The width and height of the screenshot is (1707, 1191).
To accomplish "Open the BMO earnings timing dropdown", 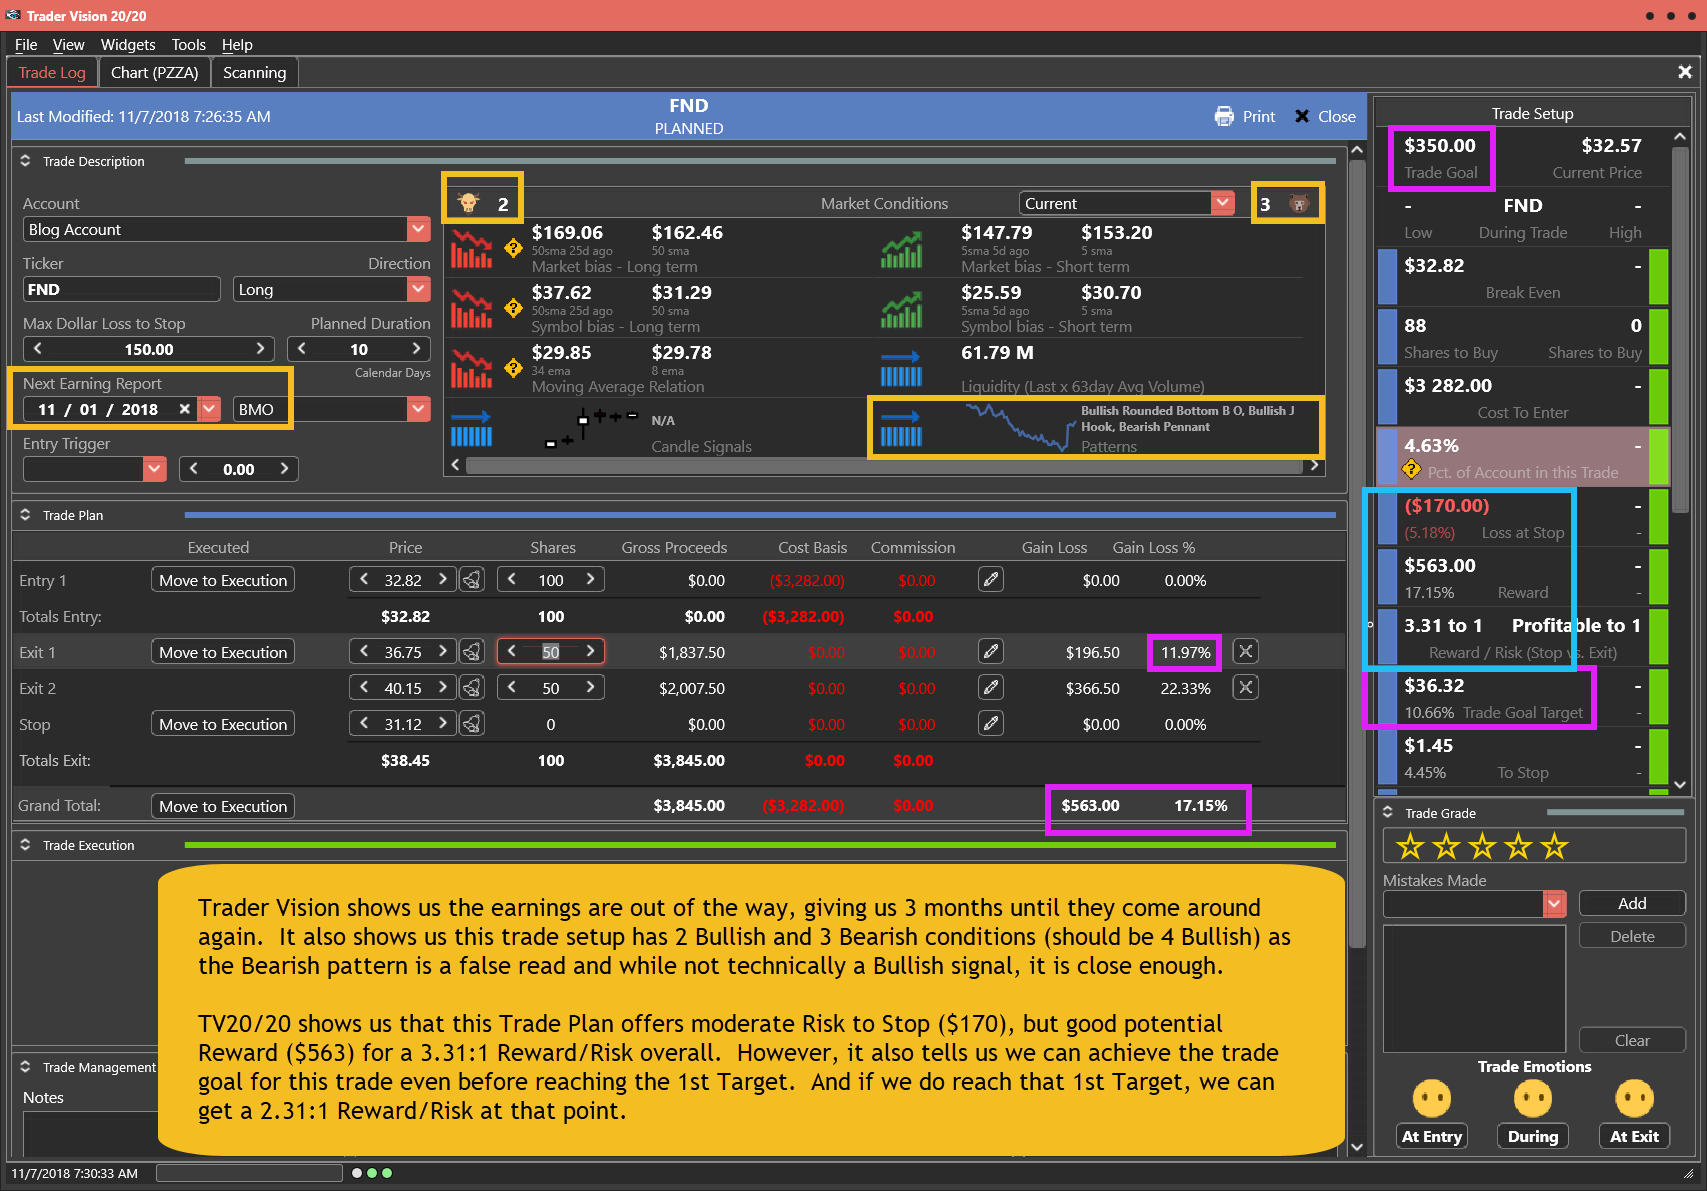I will [x=419, y=409].
